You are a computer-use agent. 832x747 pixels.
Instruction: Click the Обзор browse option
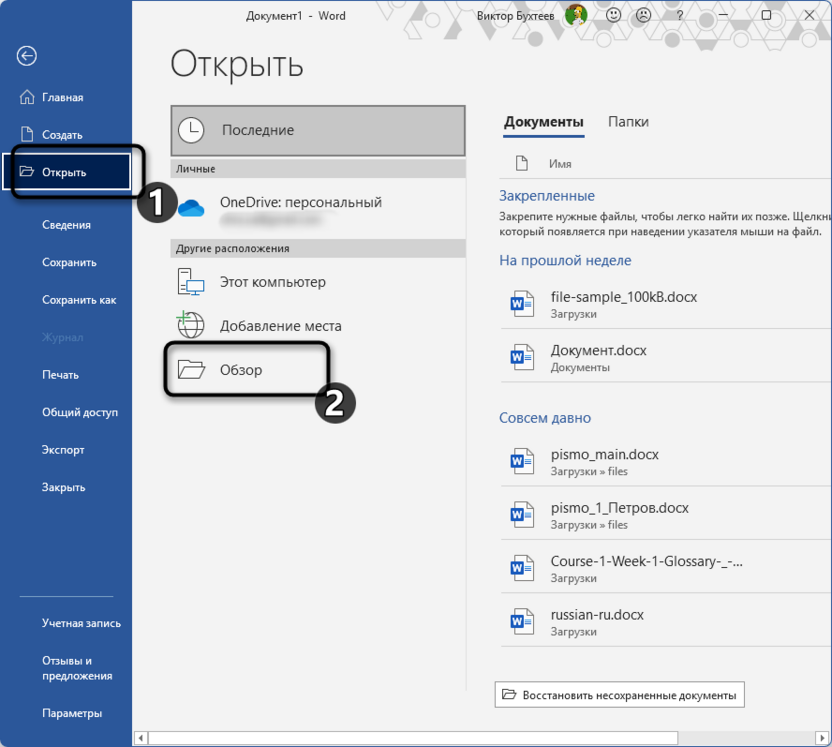coord(318,370)
